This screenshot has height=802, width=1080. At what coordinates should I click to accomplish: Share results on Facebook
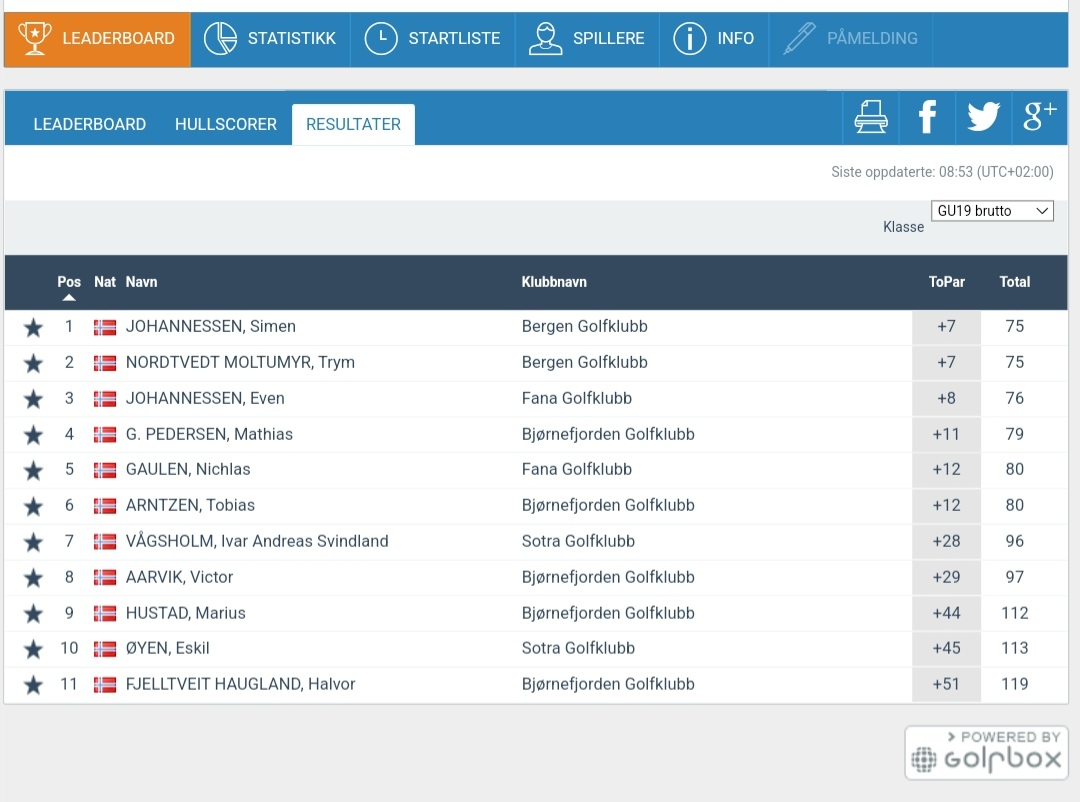(927, 117)
